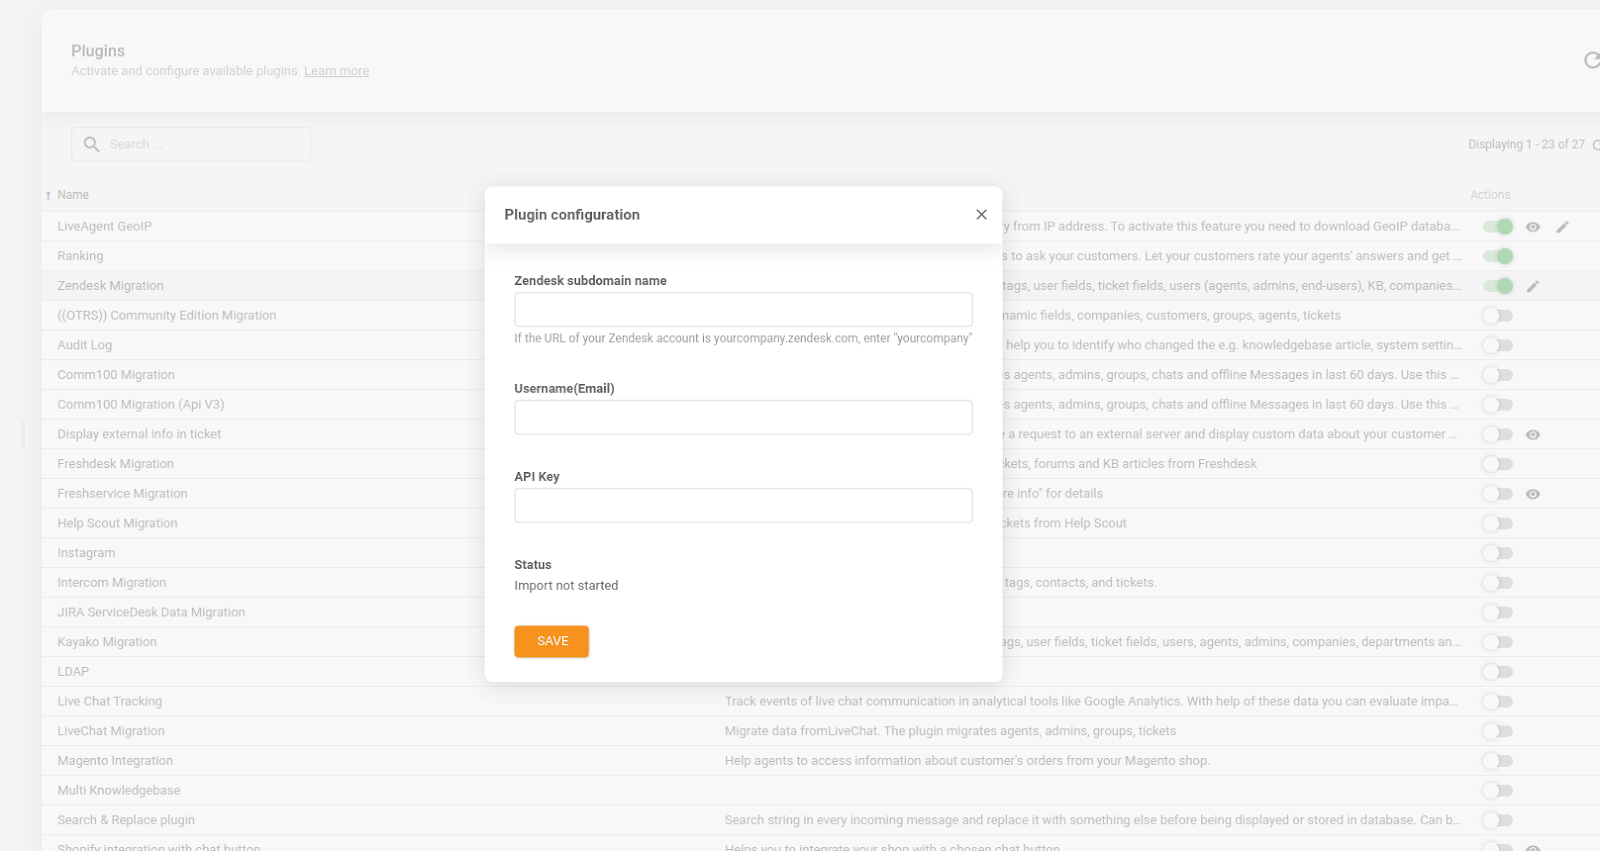Focus the Username(Email) input field

pos(743,418)
